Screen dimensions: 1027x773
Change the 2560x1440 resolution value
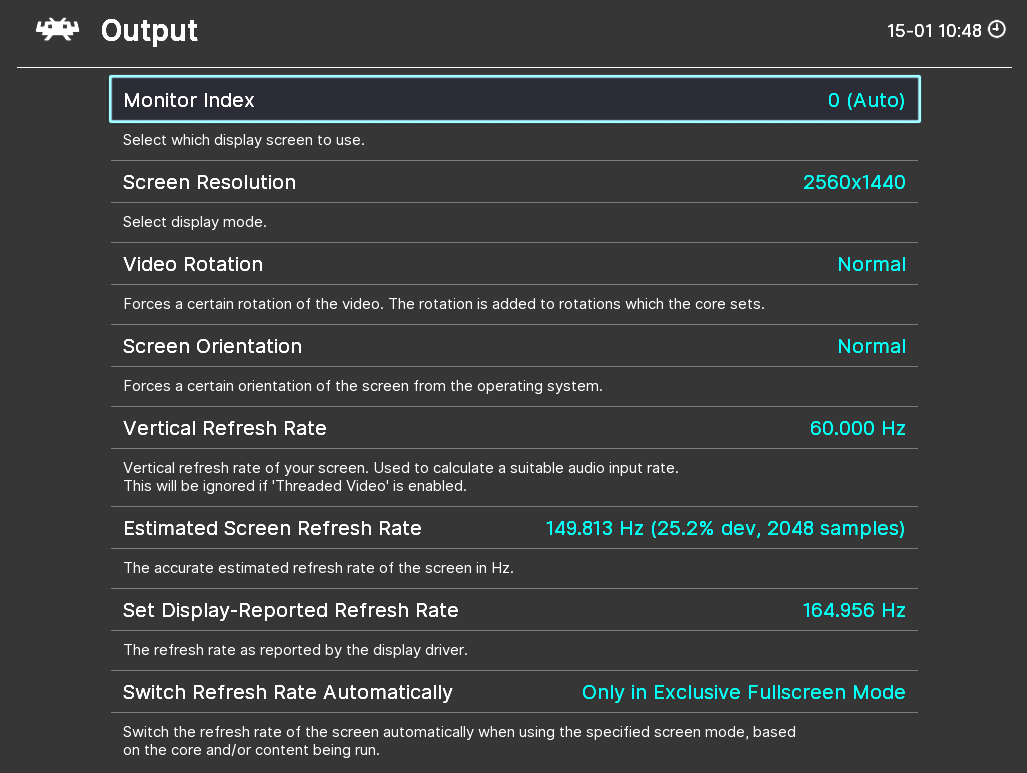854,182
